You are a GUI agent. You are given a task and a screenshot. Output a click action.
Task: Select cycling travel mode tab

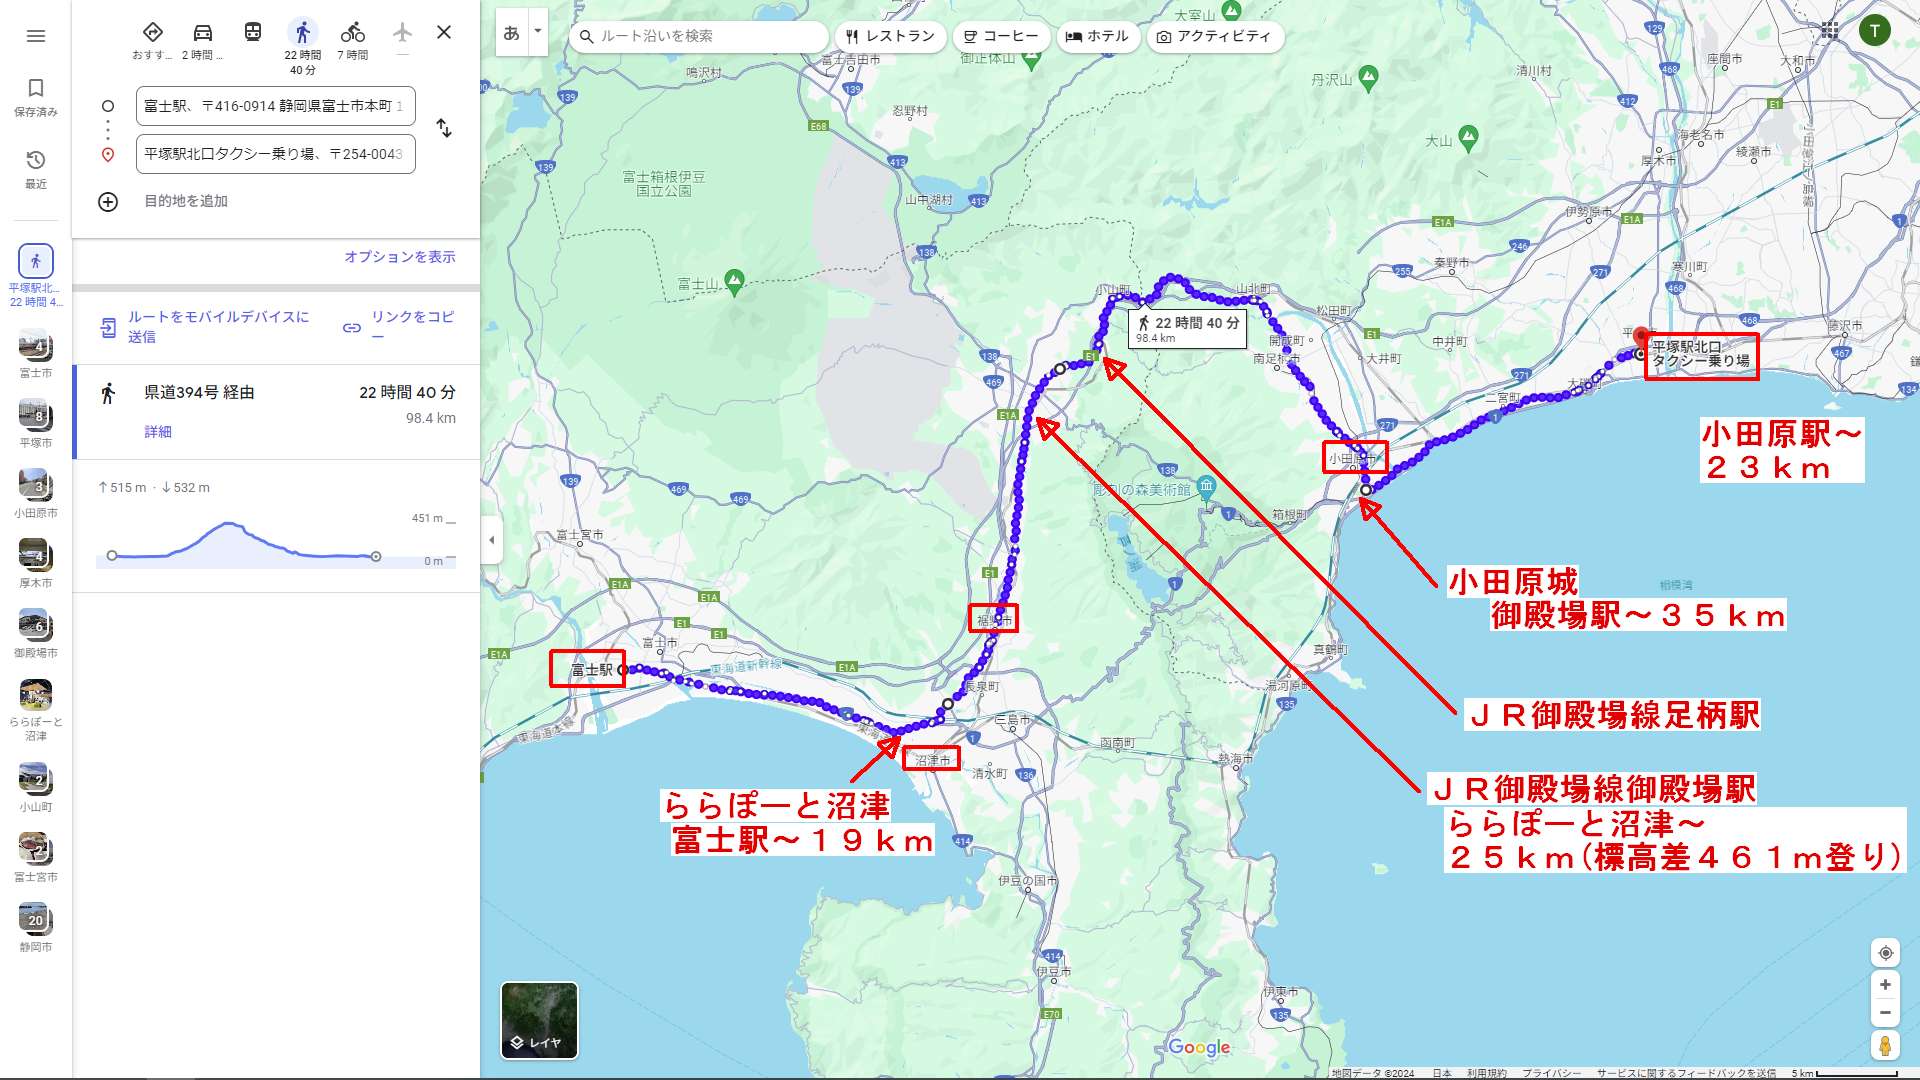pos(353,42)
